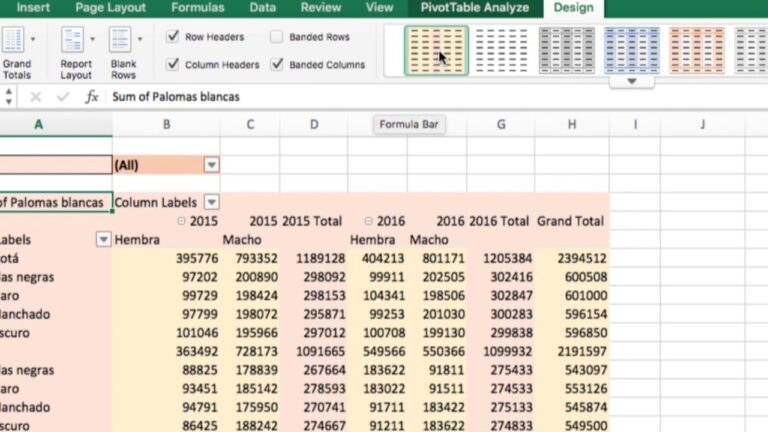768x432 pixels.
Task: Select the orange PivotTable style swatch
Action: click(x=696, y=50)
